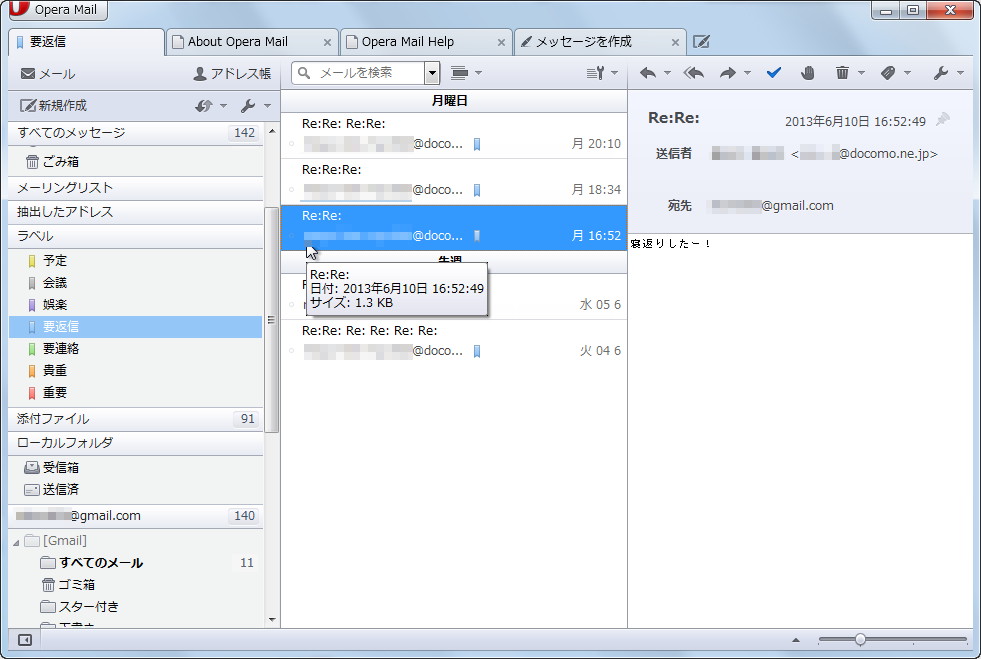Click the label tag icon
Screen dimensions: 981x659
click(x=888, y=73)
